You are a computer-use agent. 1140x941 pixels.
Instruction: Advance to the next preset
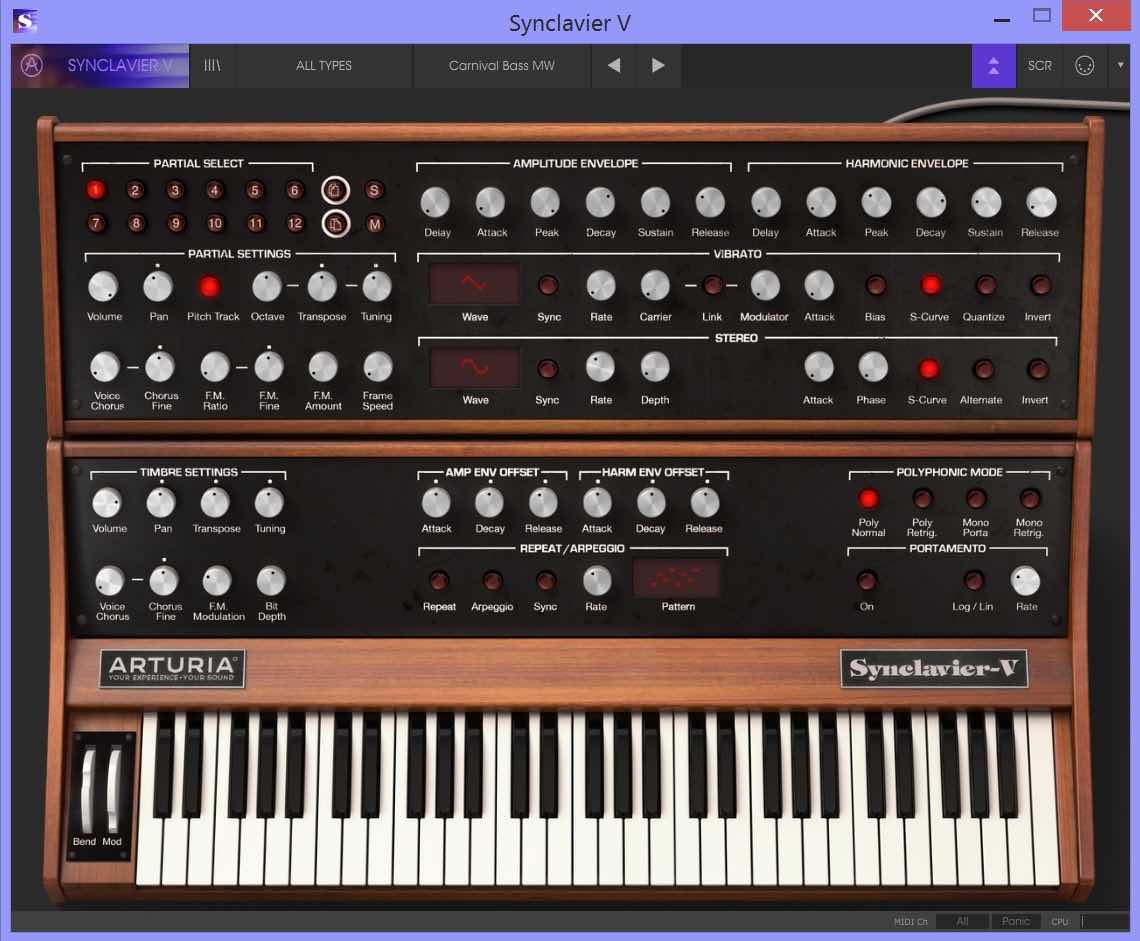[658, 66]
